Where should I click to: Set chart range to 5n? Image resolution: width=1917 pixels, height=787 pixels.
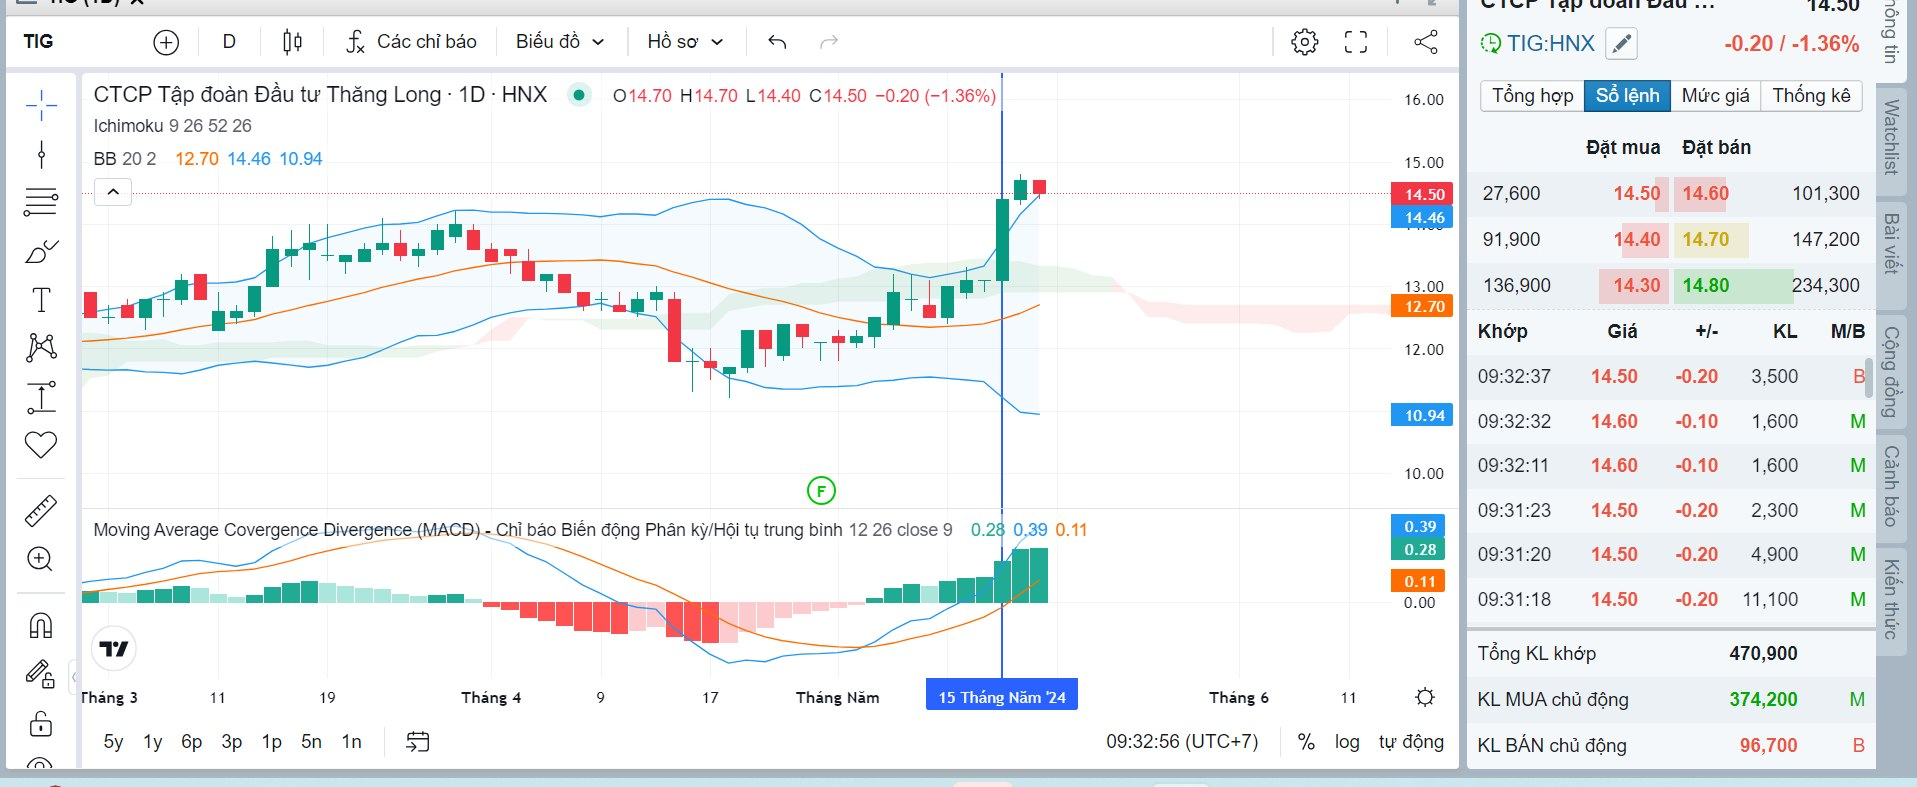click(312, 742)
